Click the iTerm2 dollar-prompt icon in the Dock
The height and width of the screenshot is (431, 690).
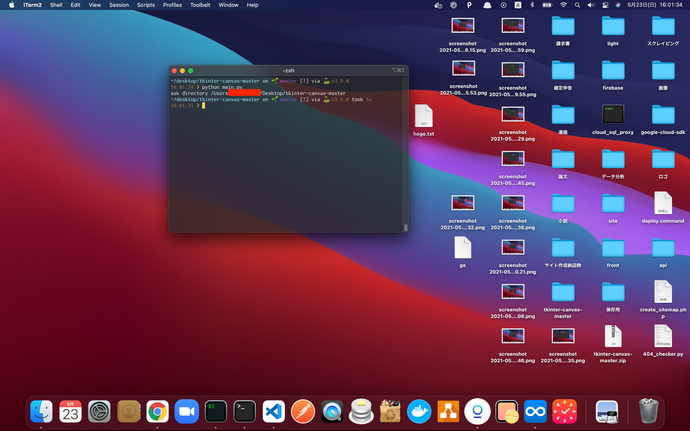click(x=216, y=411)
